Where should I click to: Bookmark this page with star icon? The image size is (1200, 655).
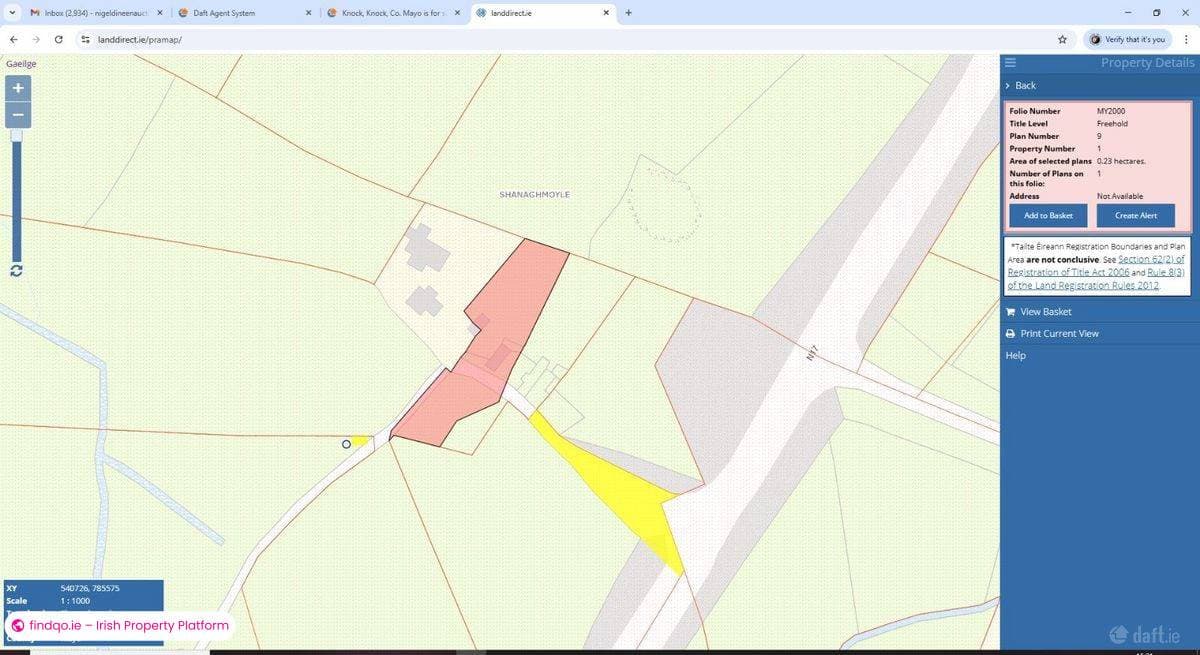[x=1061, y=39]
